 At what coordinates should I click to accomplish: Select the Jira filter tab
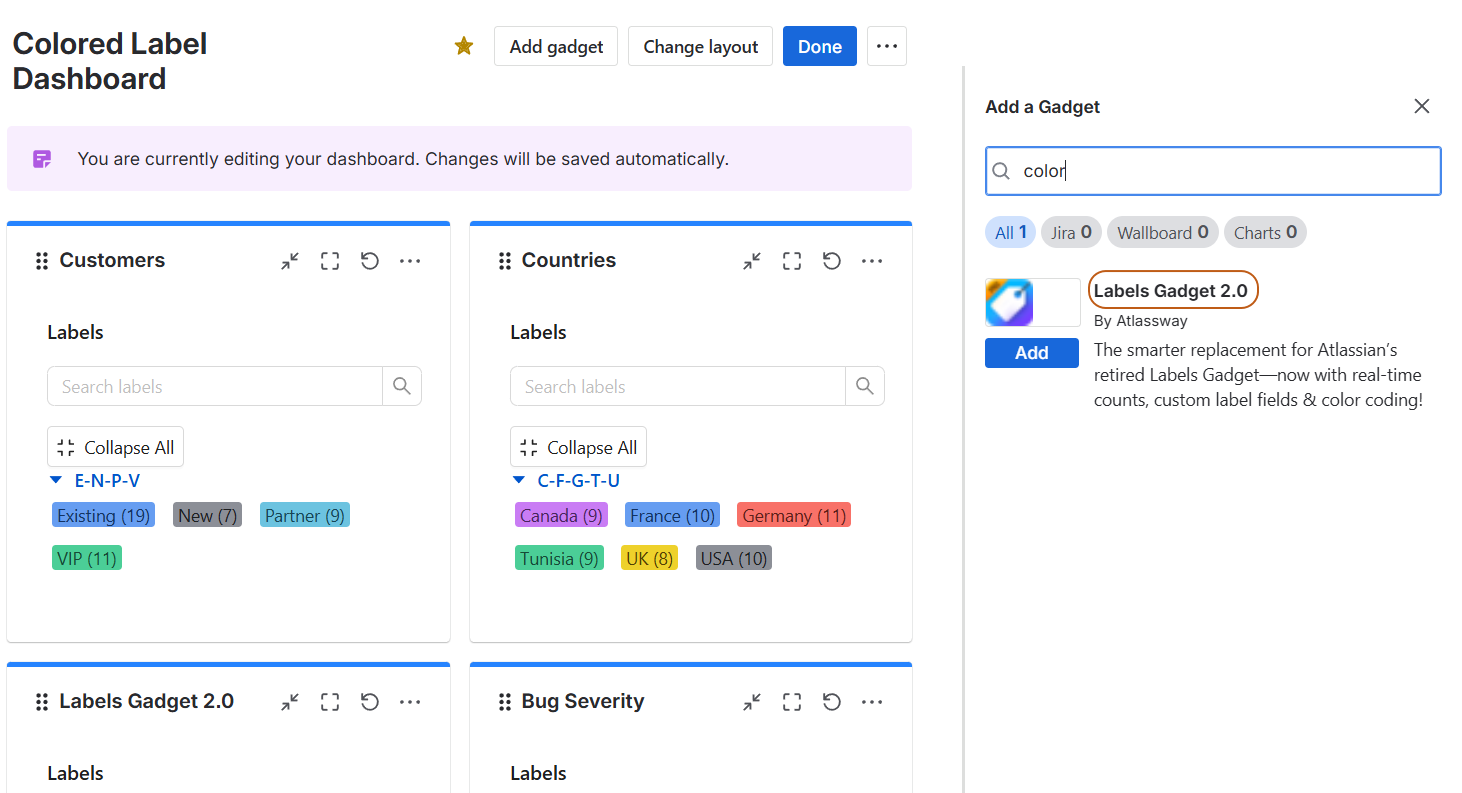1071,233
